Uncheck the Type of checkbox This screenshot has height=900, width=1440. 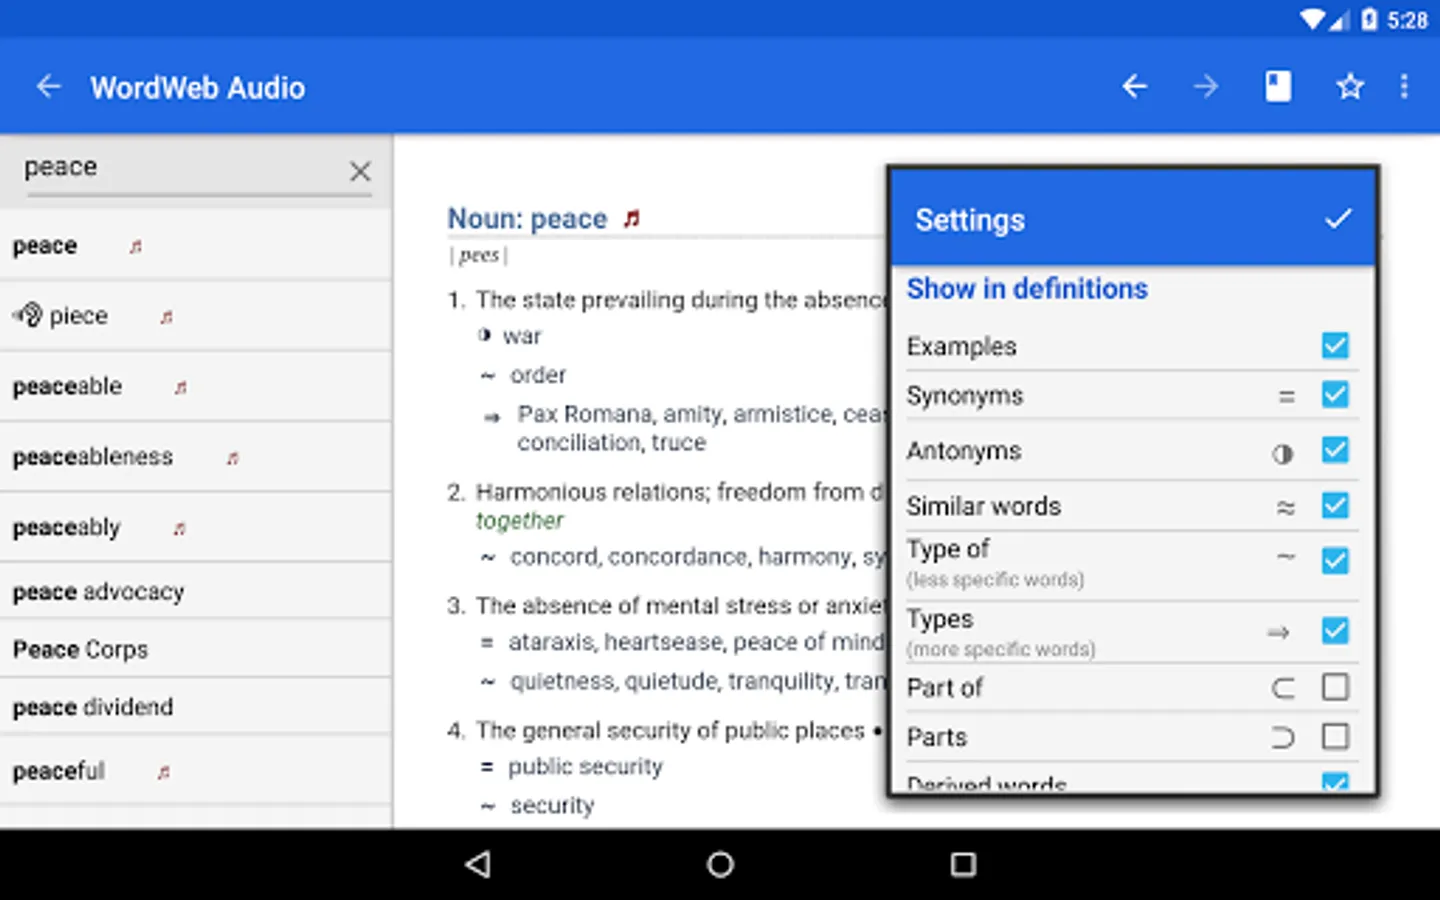[1335, 560]
